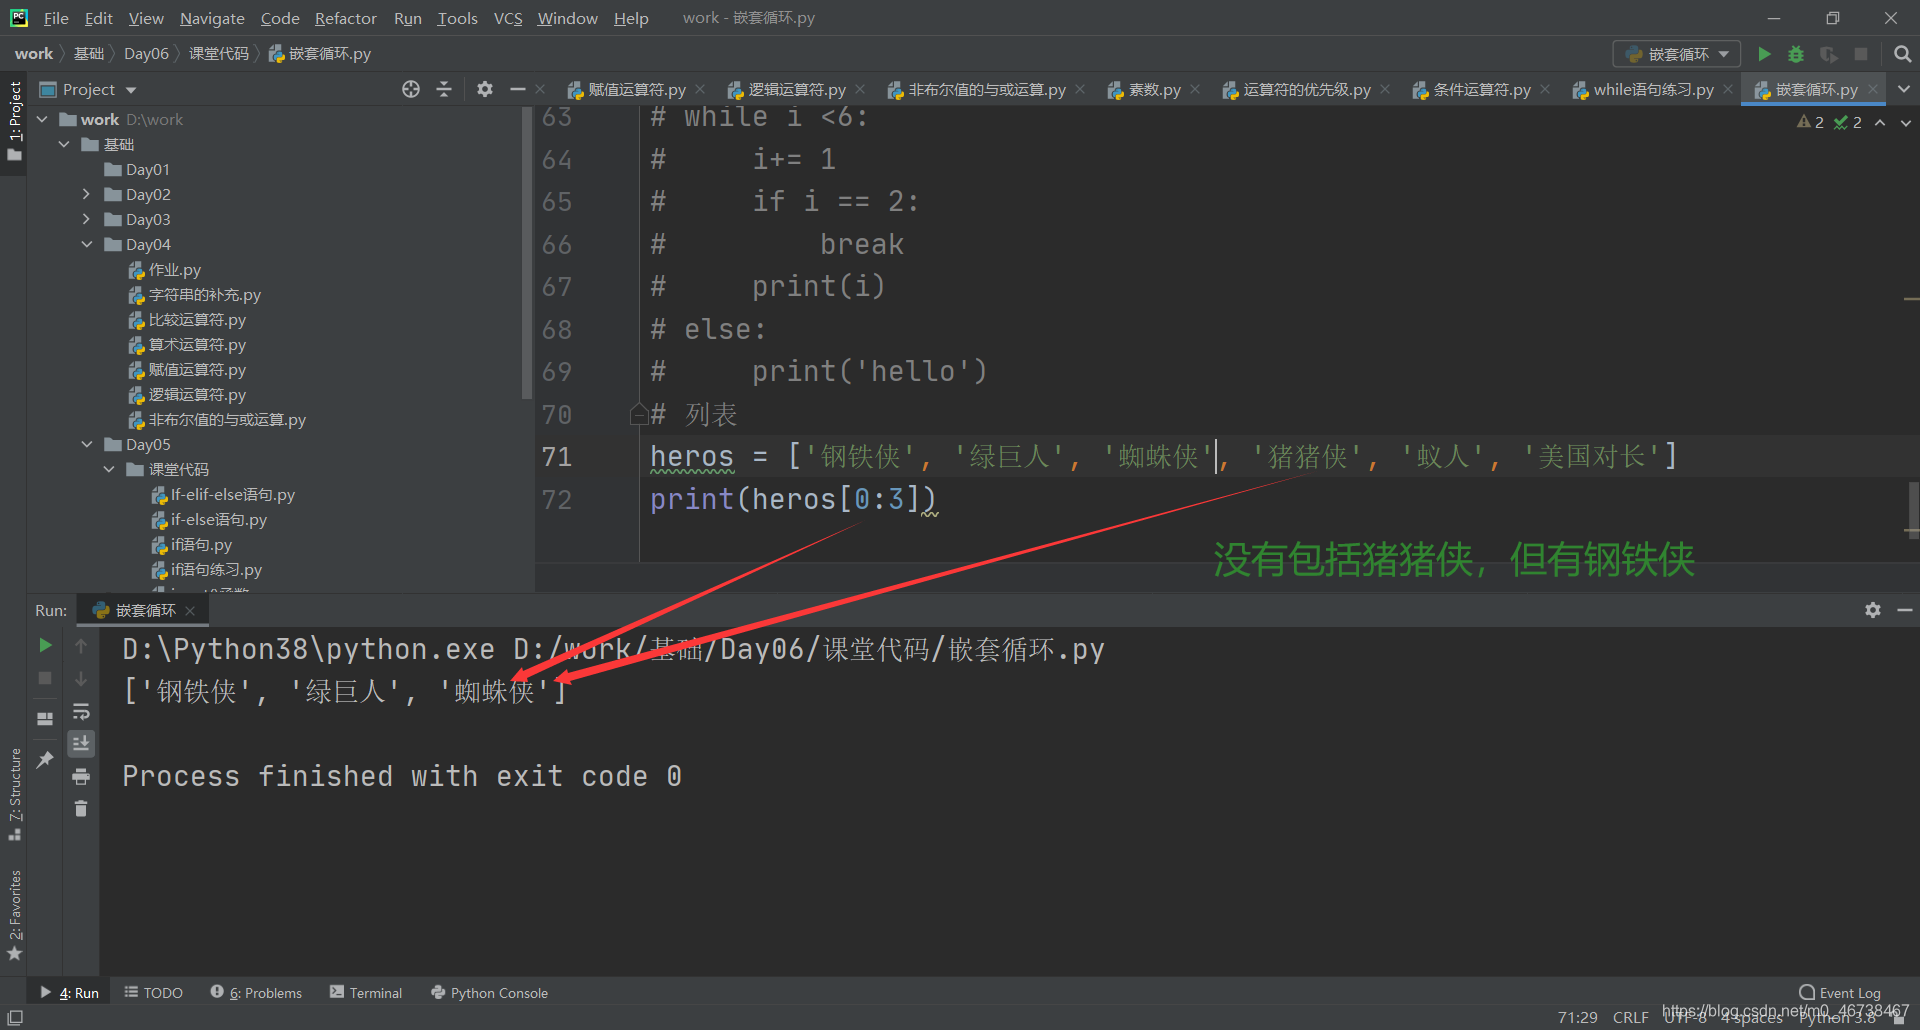Expand the Day03 folder
The width and height of the screenshot is (1920, 1030).
pos(86,219)
